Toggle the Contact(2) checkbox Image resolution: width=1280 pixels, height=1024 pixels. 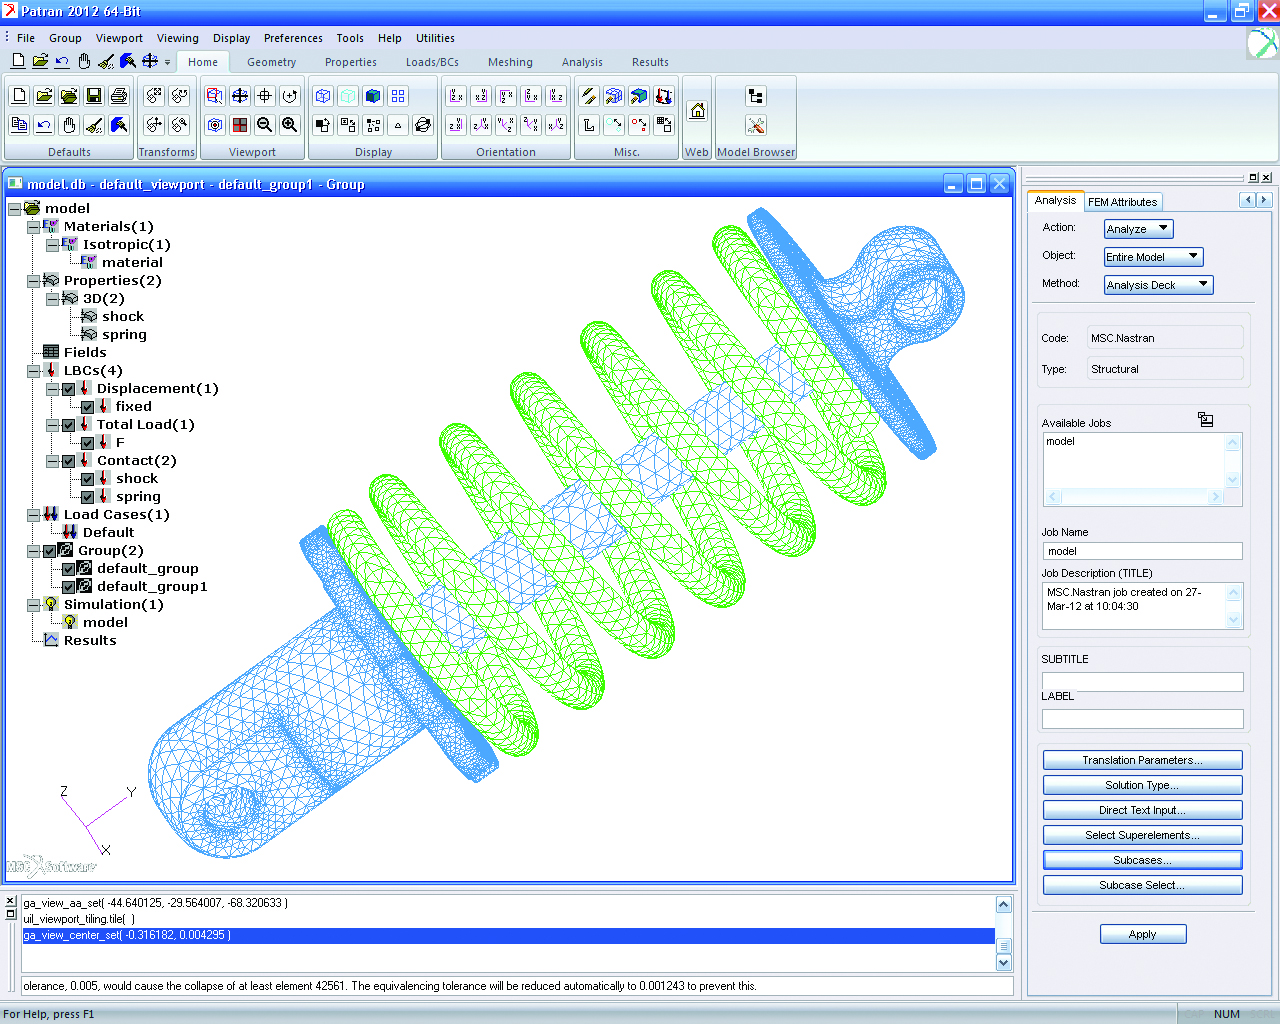point(69,461)
